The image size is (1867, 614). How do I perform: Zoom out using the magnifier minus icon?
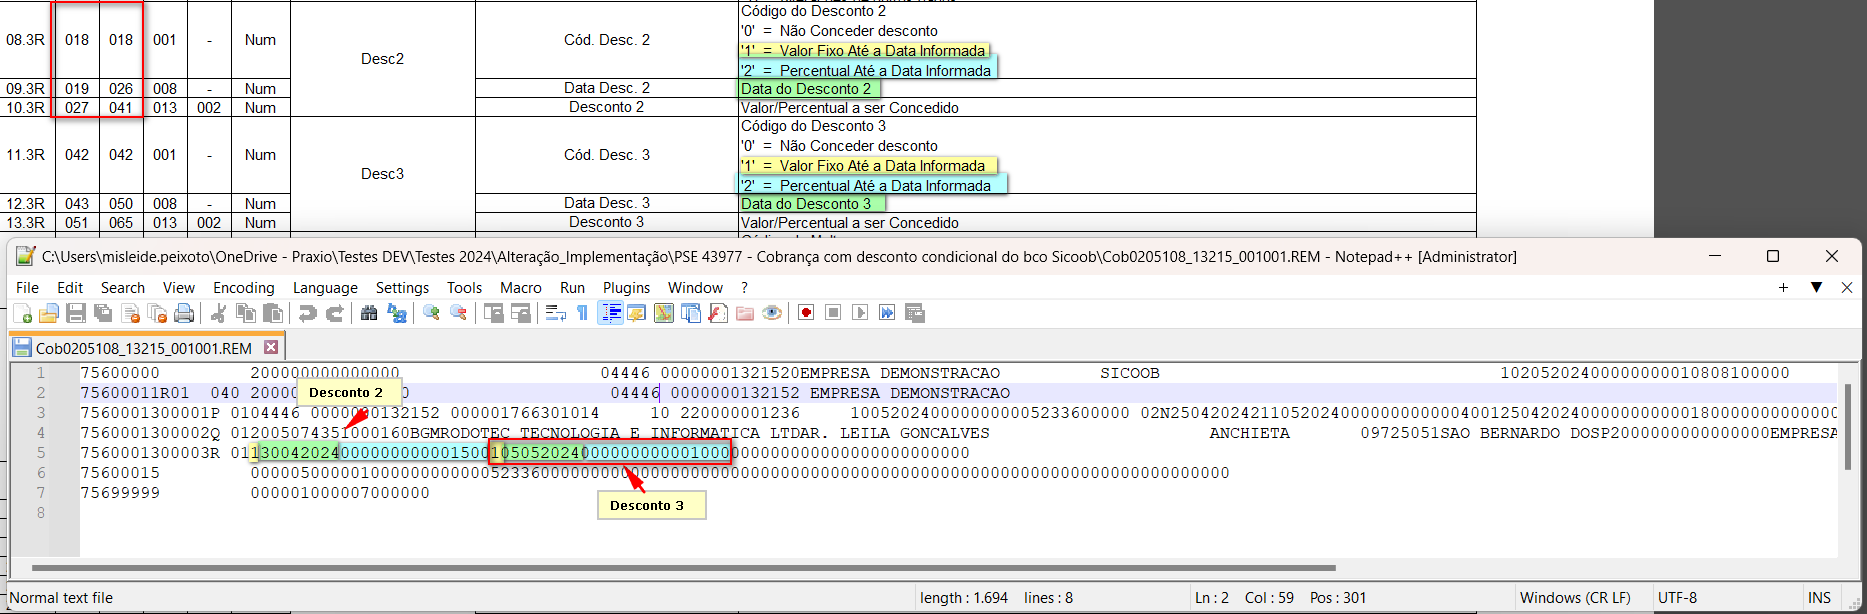pyautogui.click(x=459, y=314)
